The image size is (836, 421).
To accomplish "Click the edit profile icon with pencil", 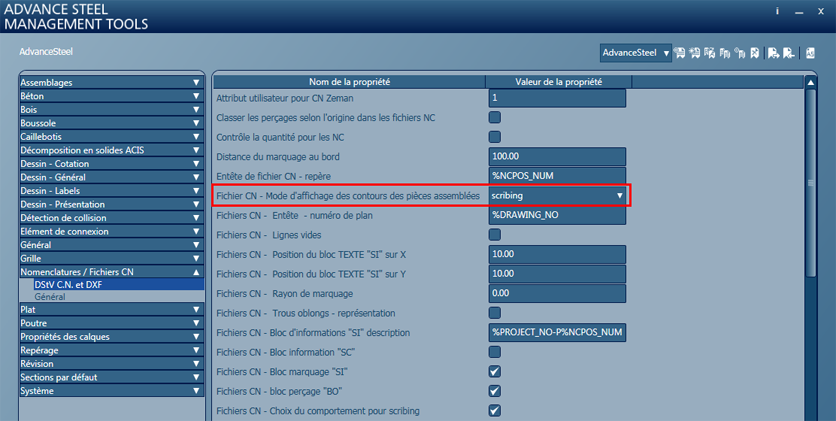I will 710,53.
